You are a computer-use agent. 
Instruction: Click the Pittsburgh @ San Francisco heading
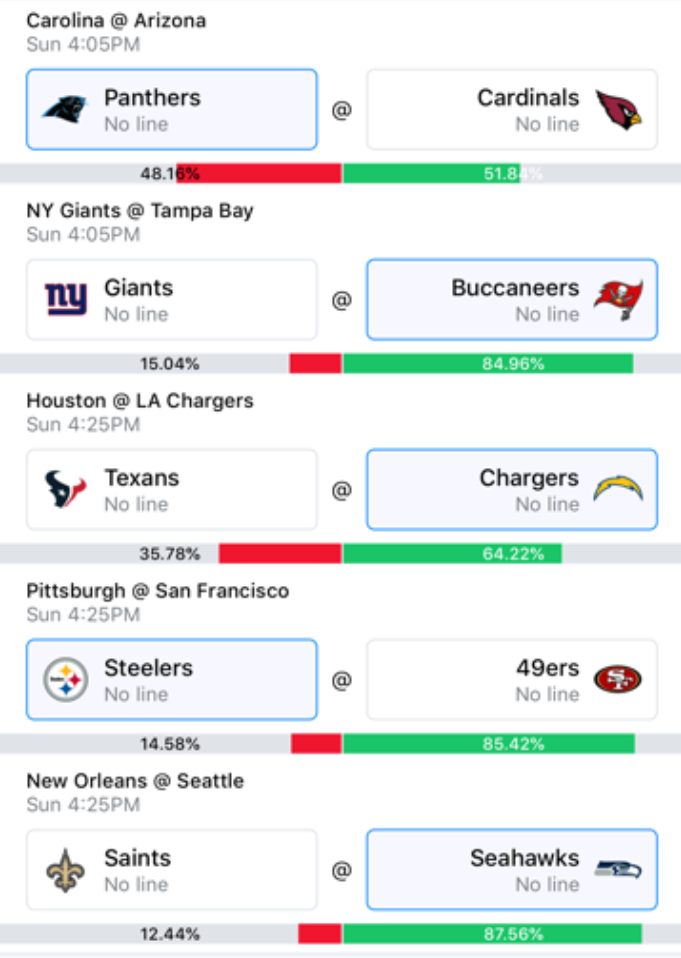158,591
